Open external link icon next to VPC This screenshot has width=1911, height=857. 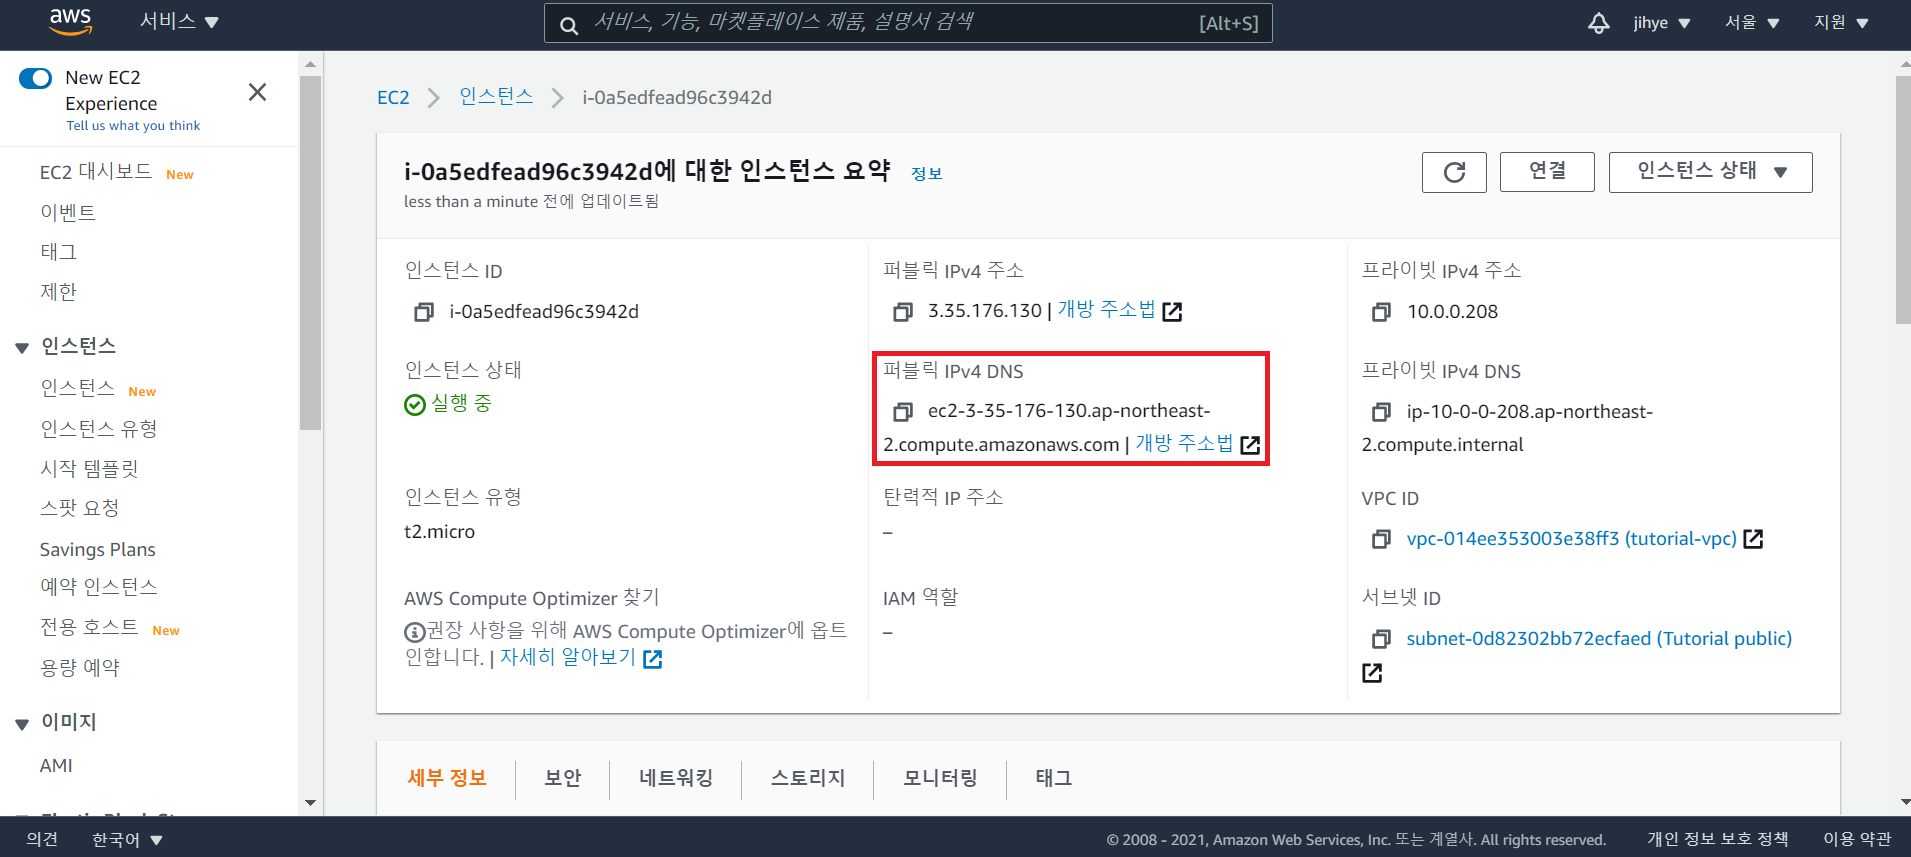(1753, 539)
